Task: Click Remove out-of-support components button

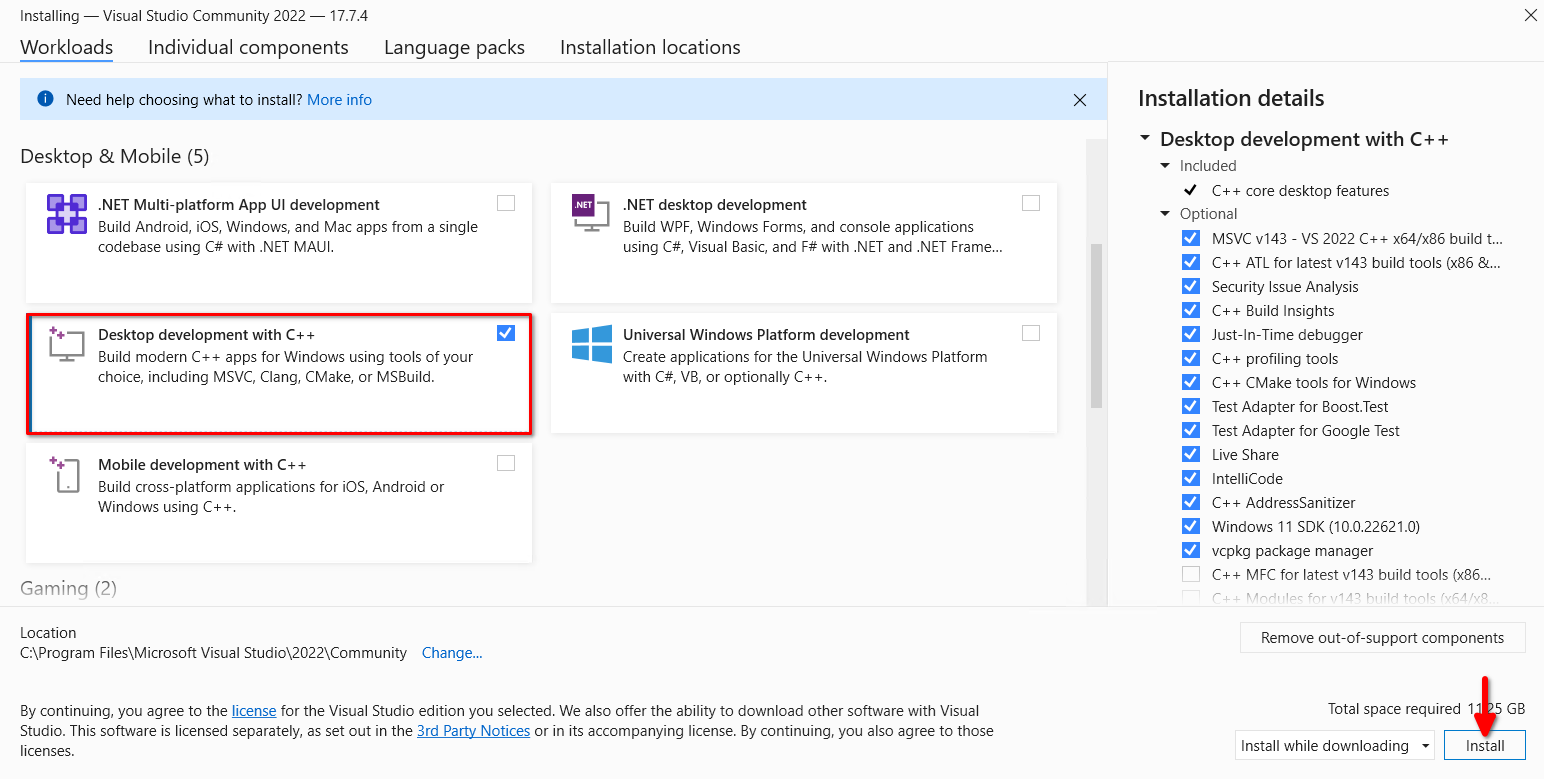Action: click(x=1382, y=638)
